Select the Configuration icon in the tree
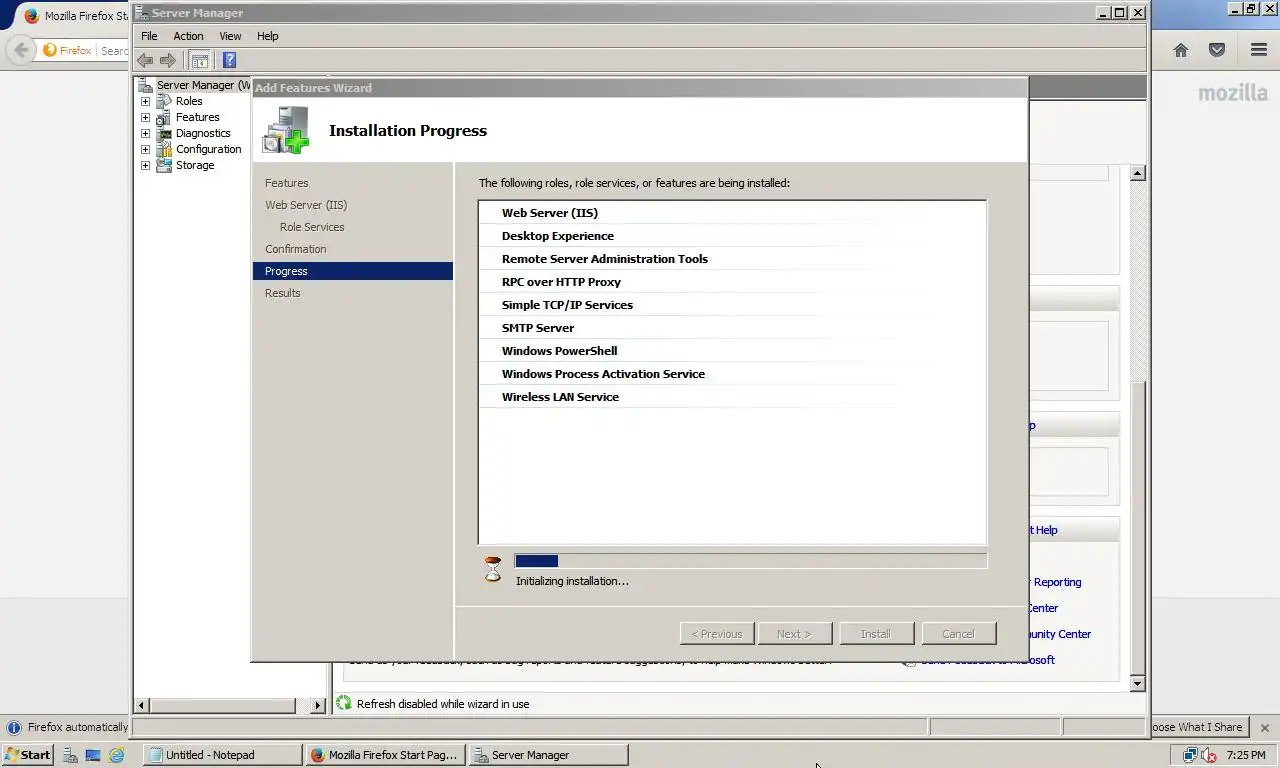The width and height of the screenshot is (1280, 768). coord(163,149)
